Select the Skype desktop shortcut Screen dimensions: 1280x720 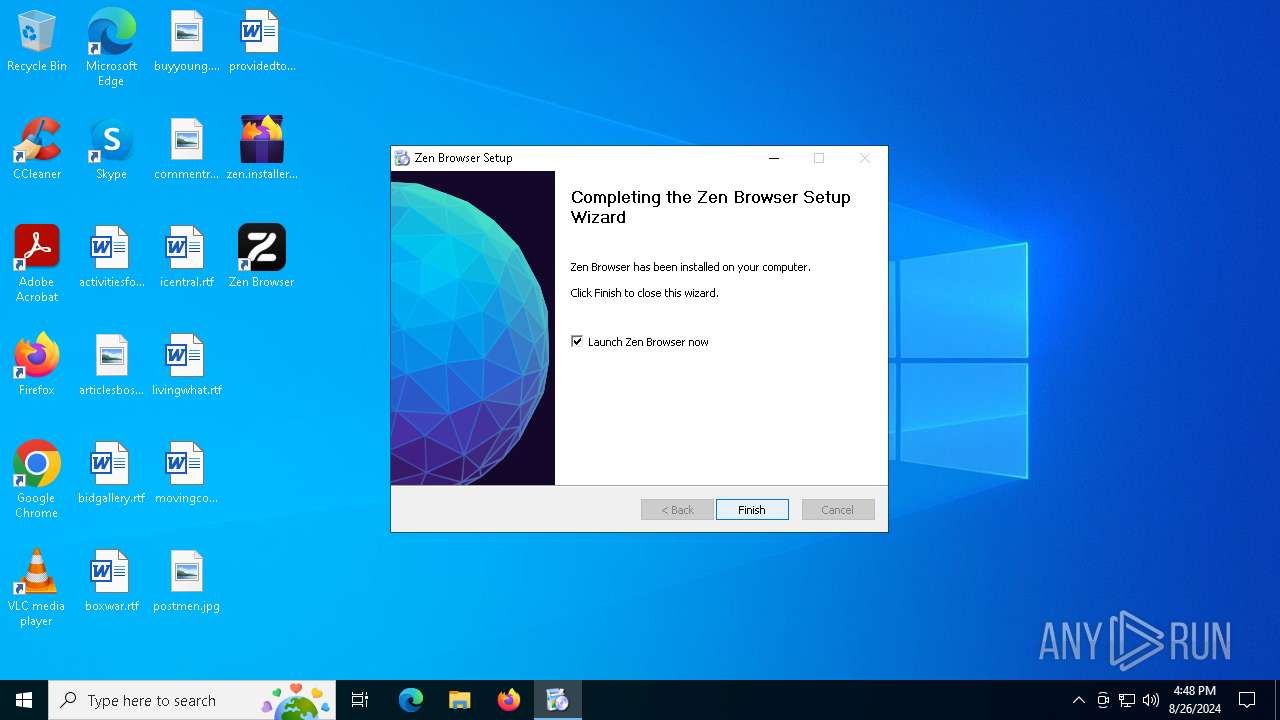pos(111,149)
